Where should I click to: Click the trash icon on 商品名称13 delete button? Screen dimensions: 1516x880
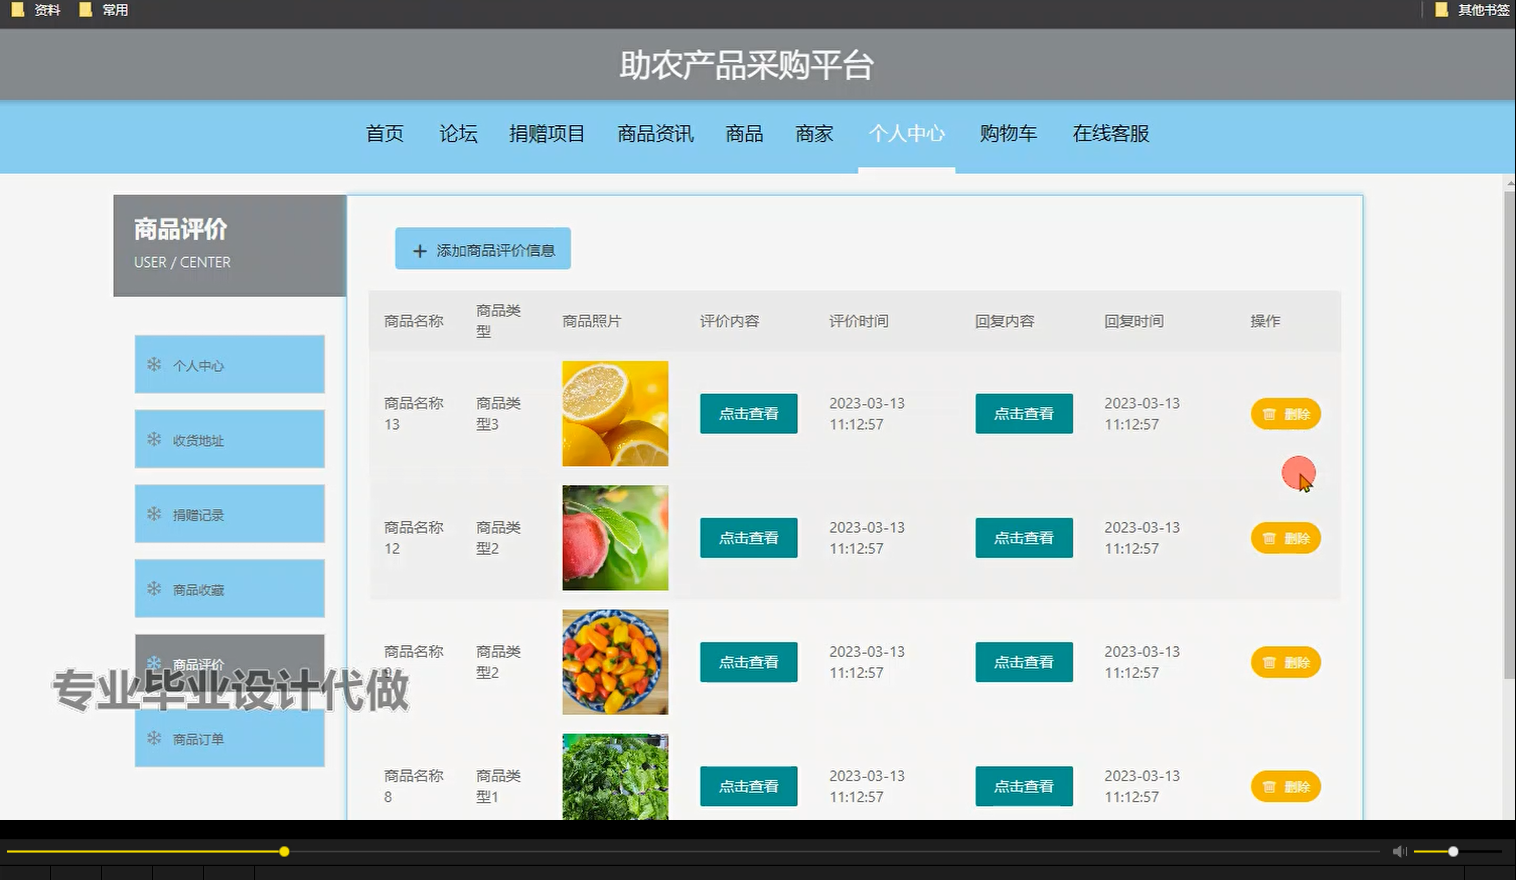1268,413
